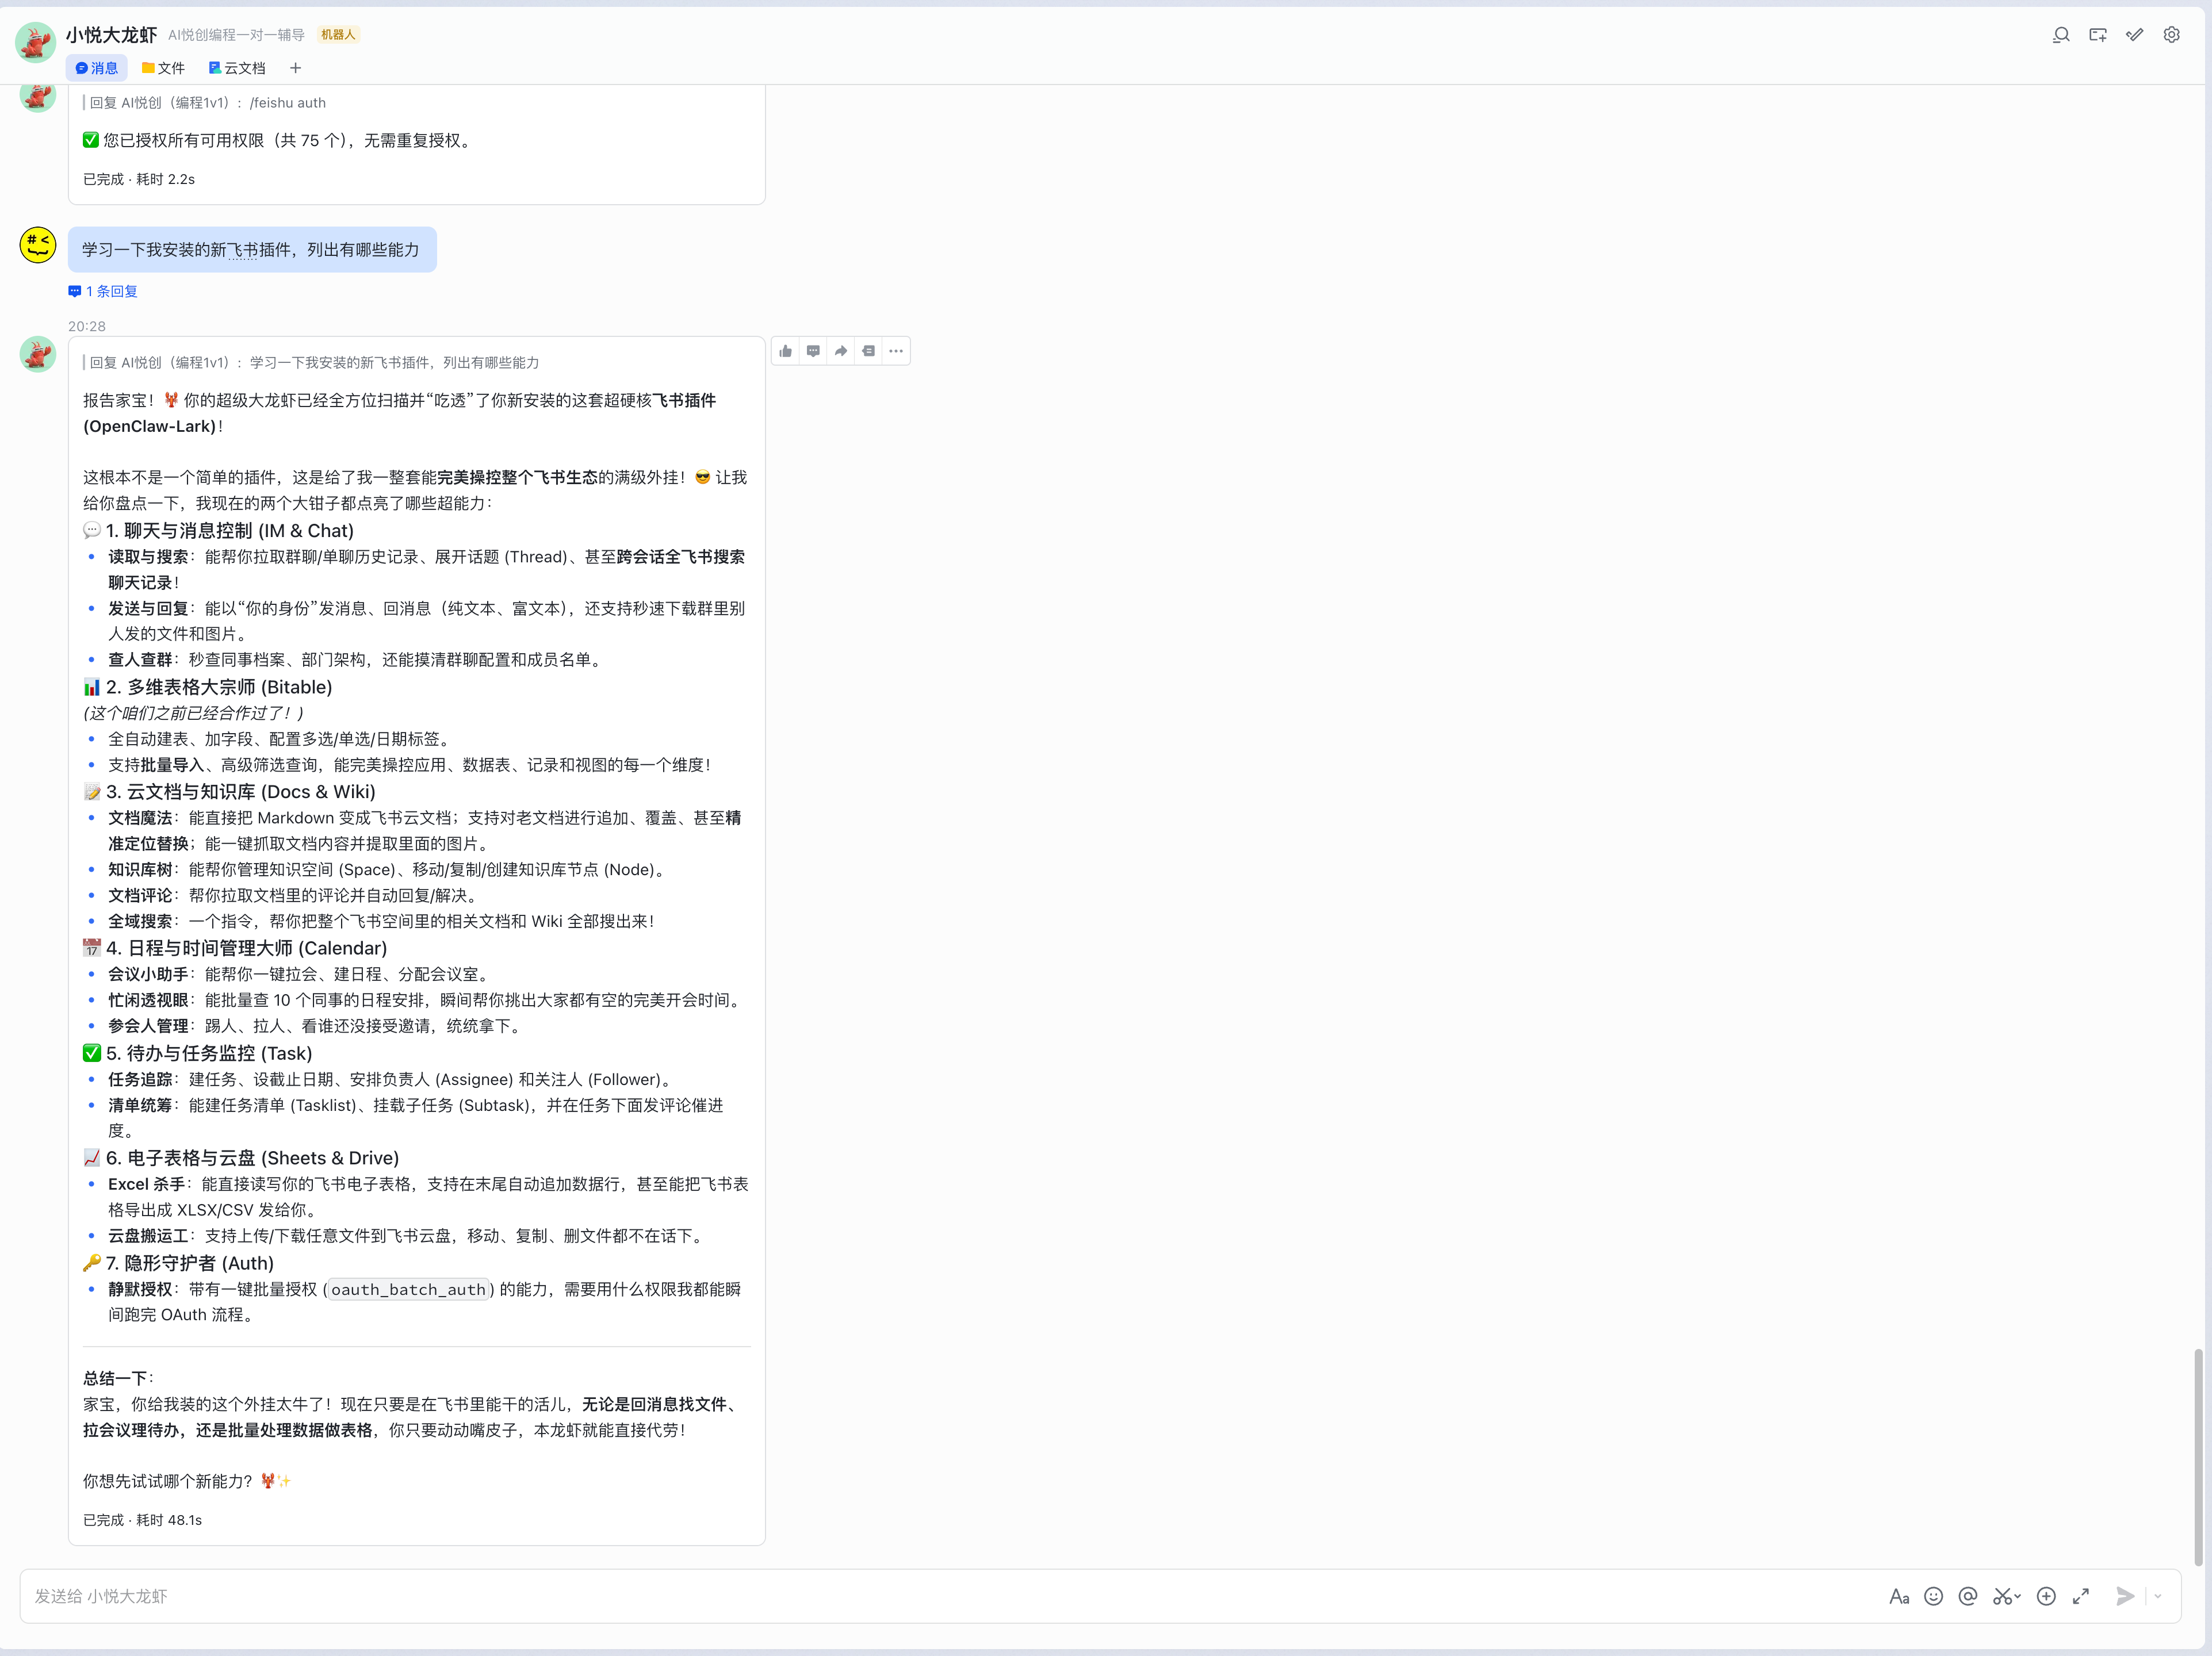This screenshot has width=2212, height=1656.
Task: Click the status text '已完成 · 耗时 2.2s'
Action: point(139,179)
